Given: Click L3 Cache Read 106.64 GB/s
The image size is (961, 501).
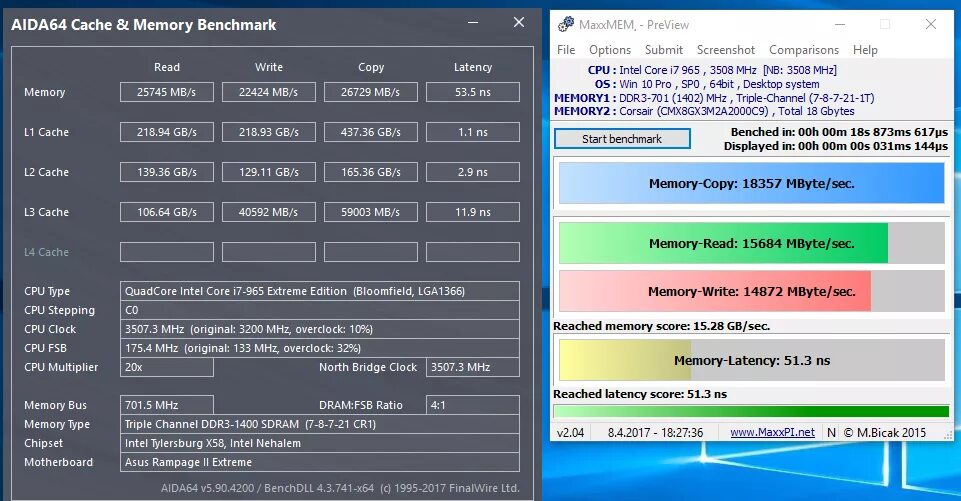Looking at the screenshot, I should click(167, 212).
